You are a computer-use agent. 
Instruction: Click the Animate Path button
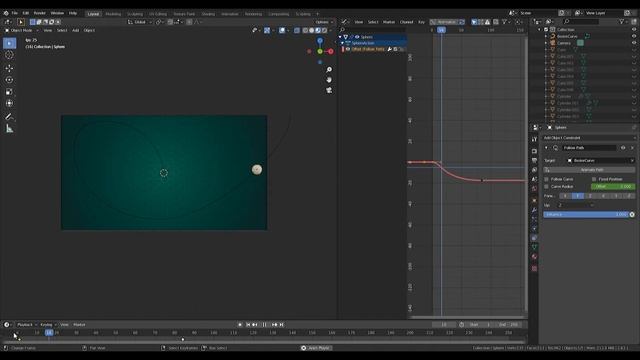coord(589,170)
